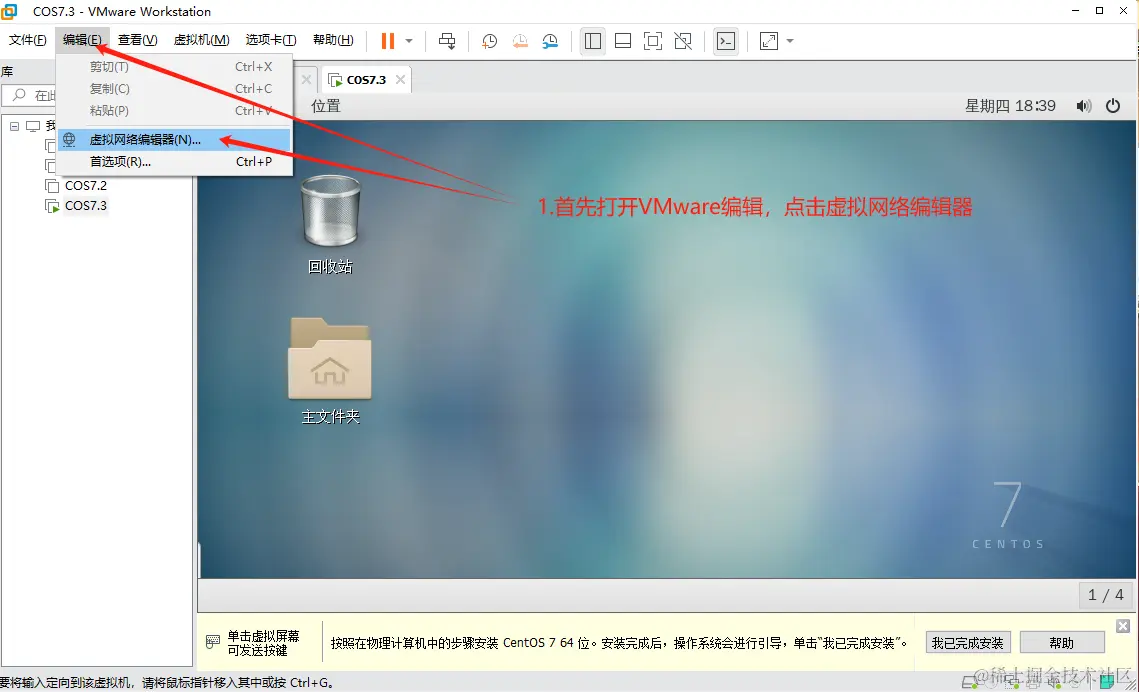Collapse the library tree root node

pyautogui.click(x=14, y=126)
